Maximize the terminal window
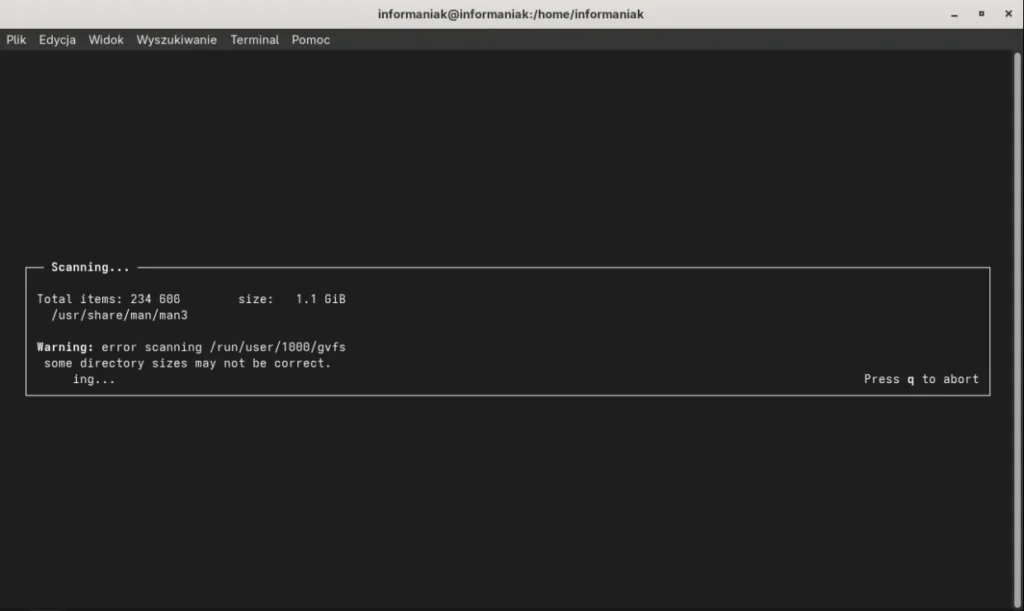The width and height of the screenshot is (1024, 611). coord(981,14)
